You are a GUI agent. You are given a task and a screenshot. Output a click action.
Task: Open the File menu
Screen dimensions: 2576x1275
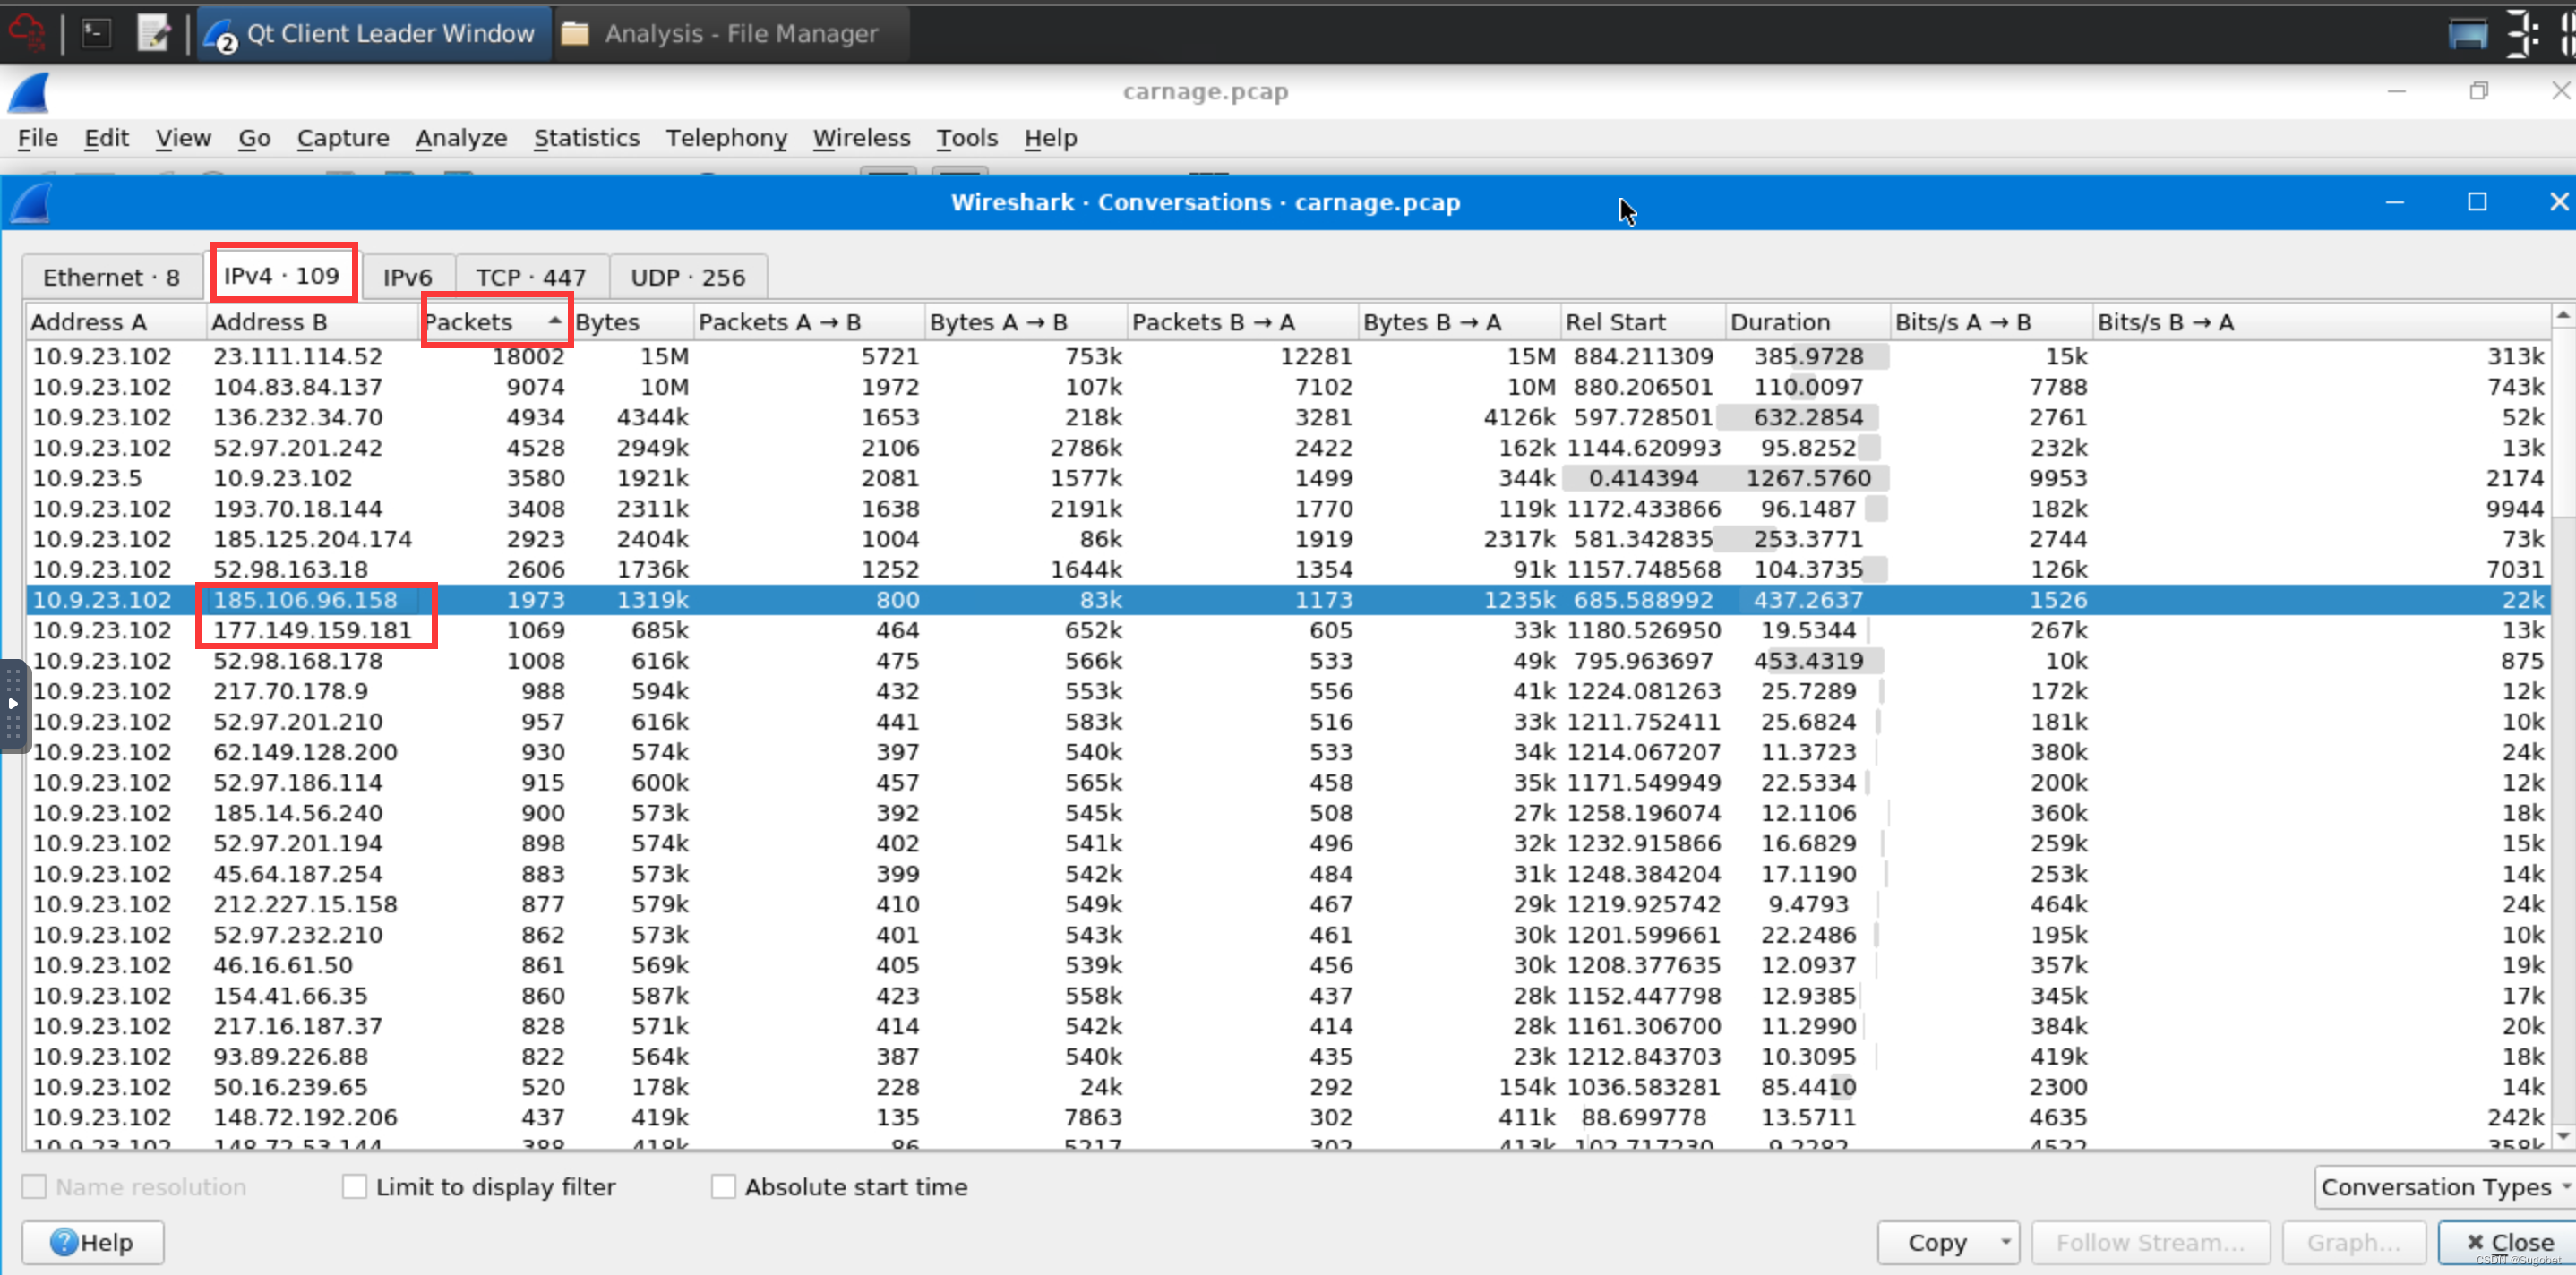[38, 138]
